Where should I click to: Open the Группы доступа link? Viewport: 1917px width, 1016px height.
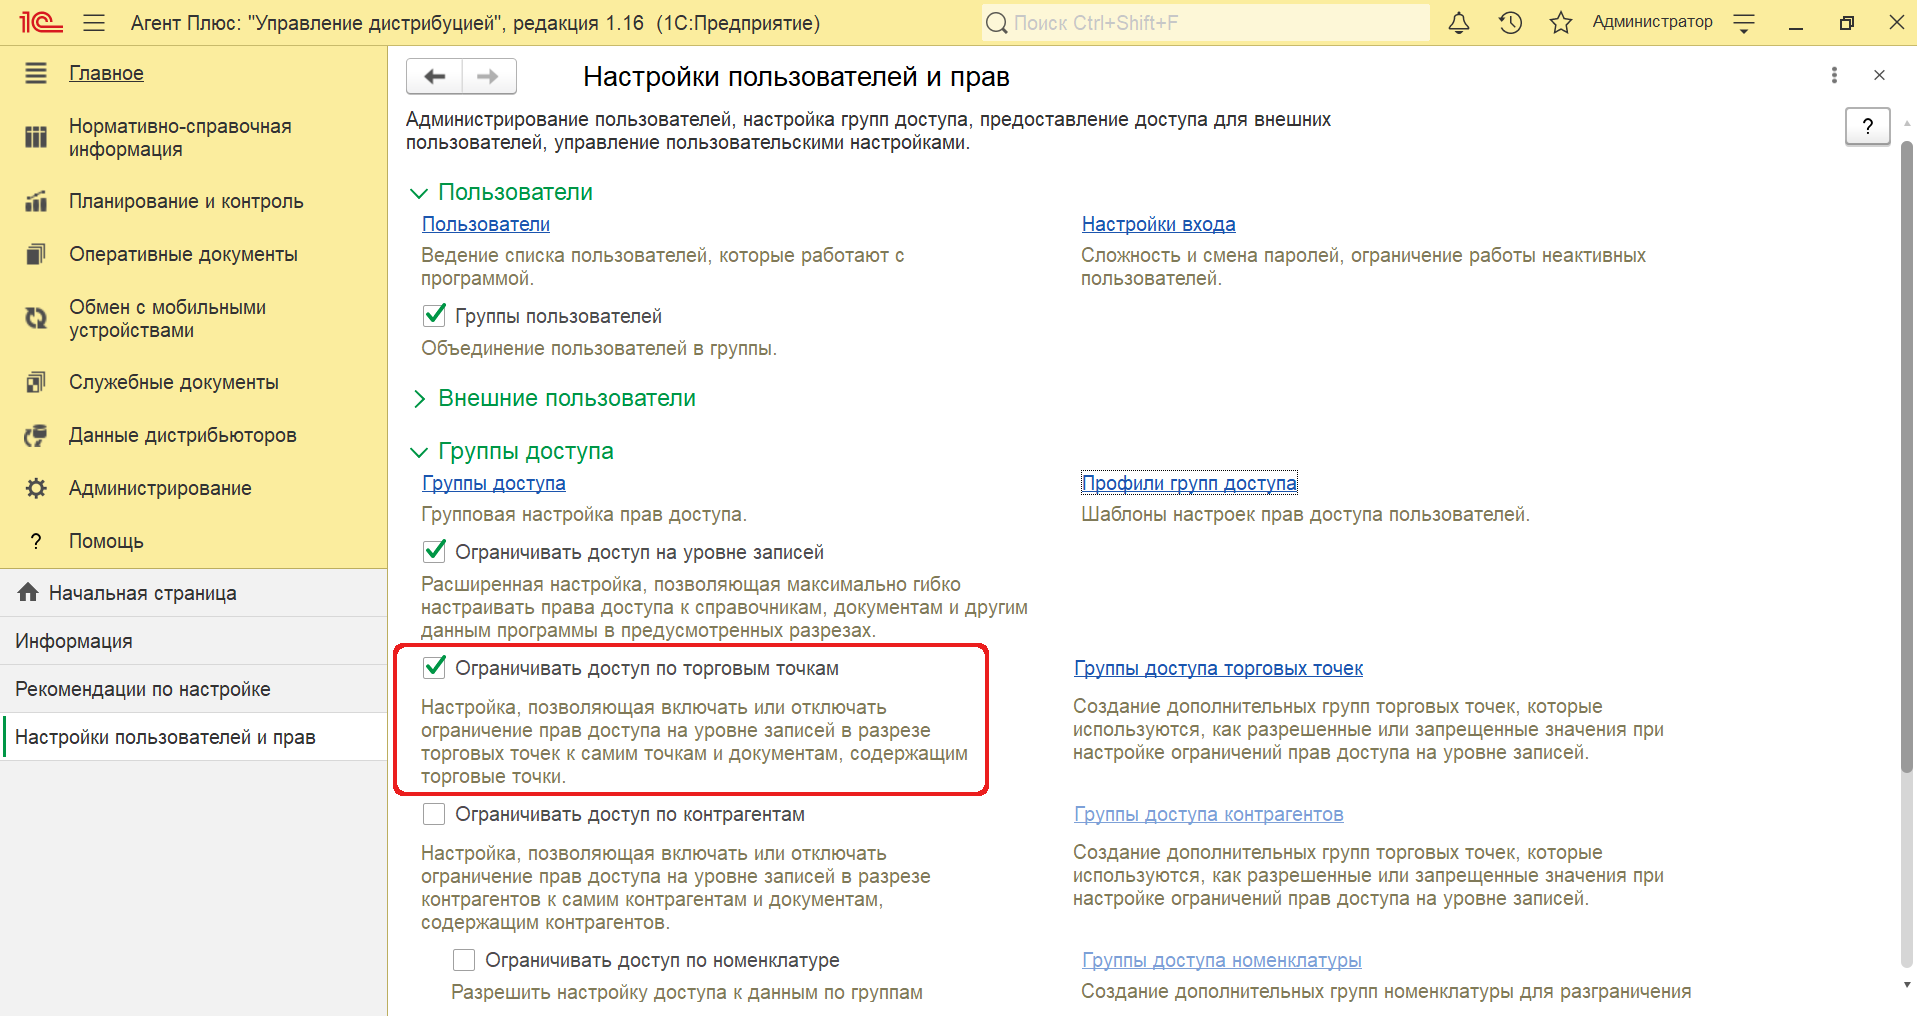[494, 483]
